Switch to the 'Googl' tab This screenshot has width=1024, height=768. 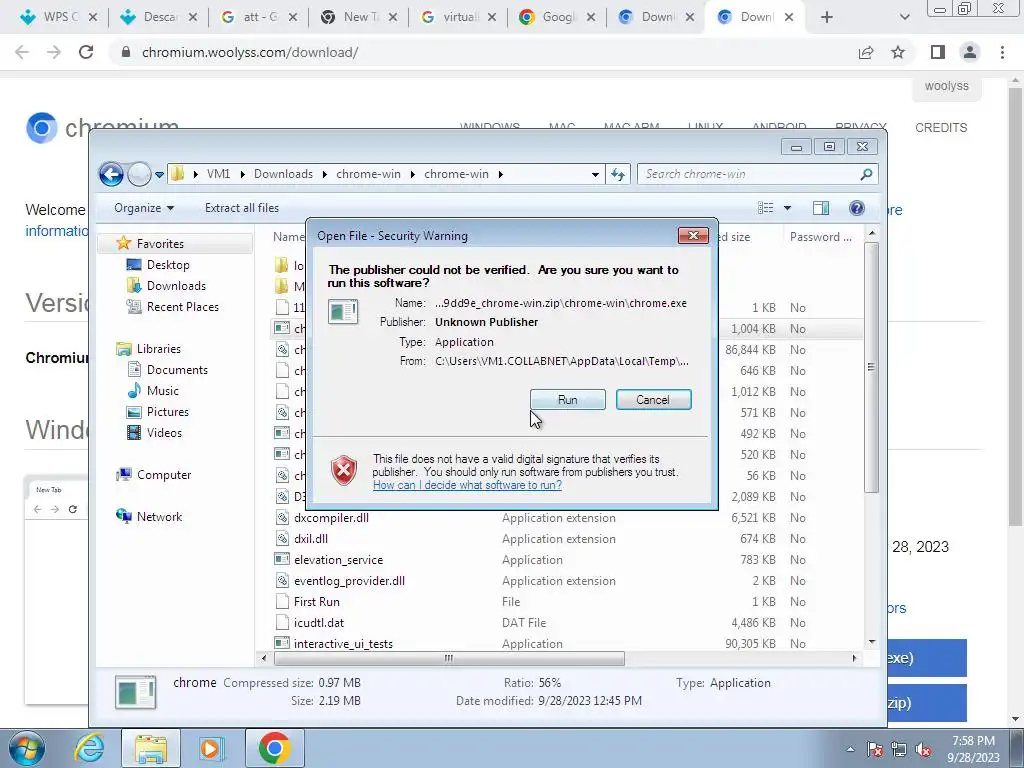557,17
